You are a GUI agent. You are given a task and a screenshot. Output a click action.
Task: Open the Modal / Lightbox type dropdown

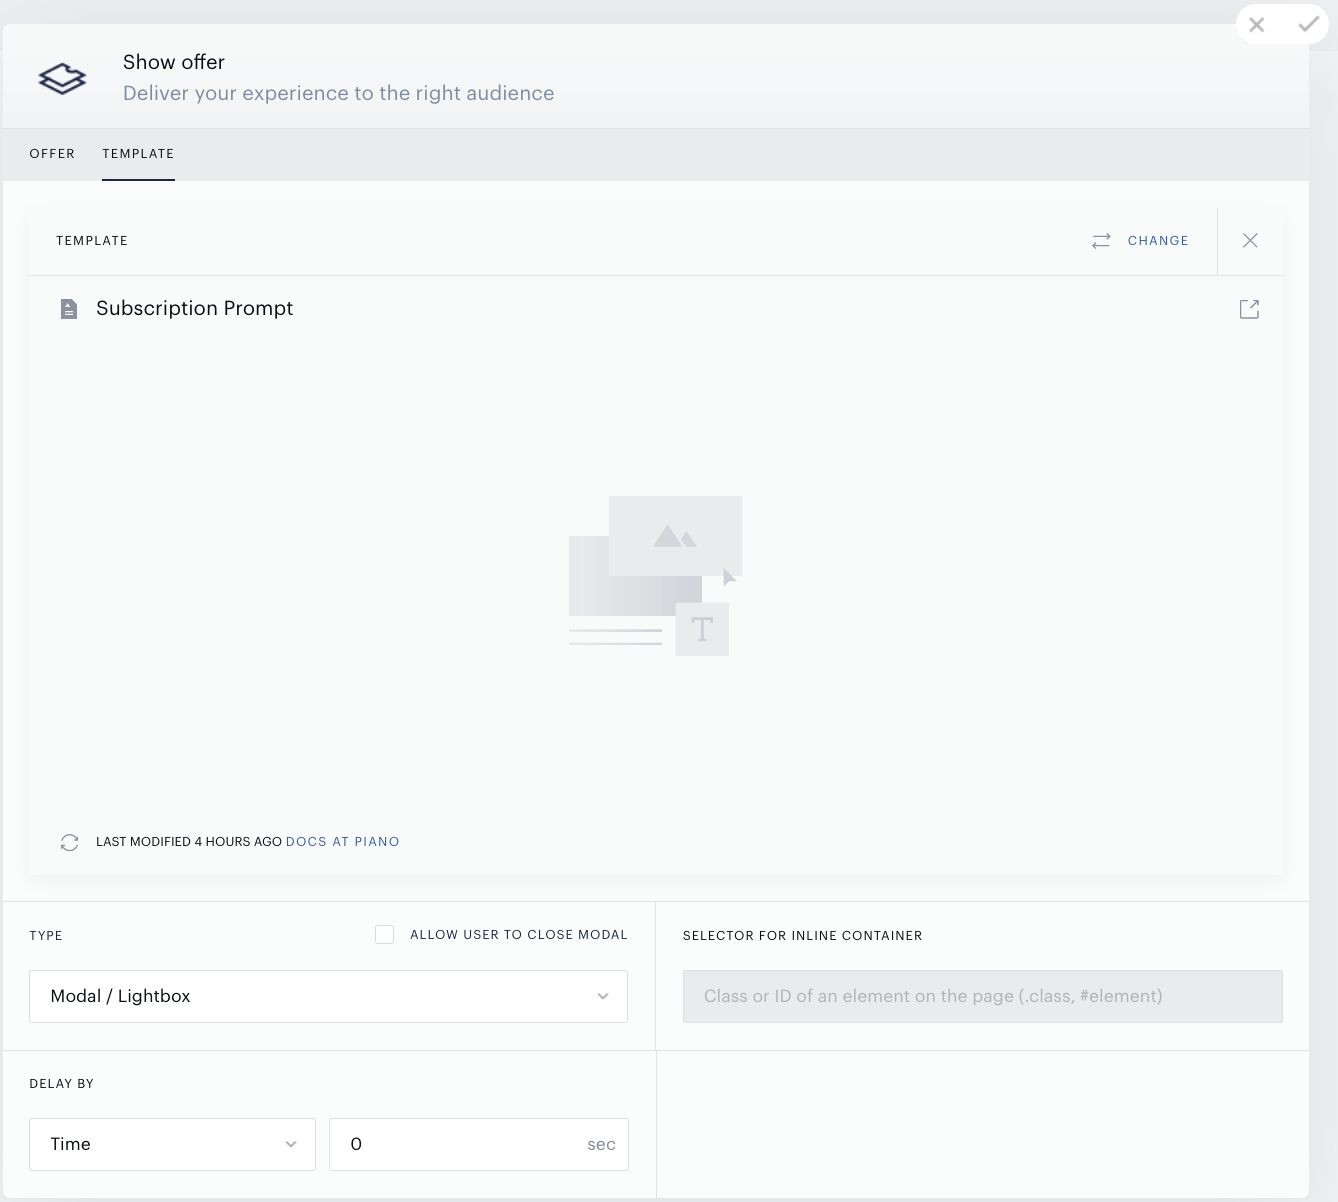click(328, 996)
